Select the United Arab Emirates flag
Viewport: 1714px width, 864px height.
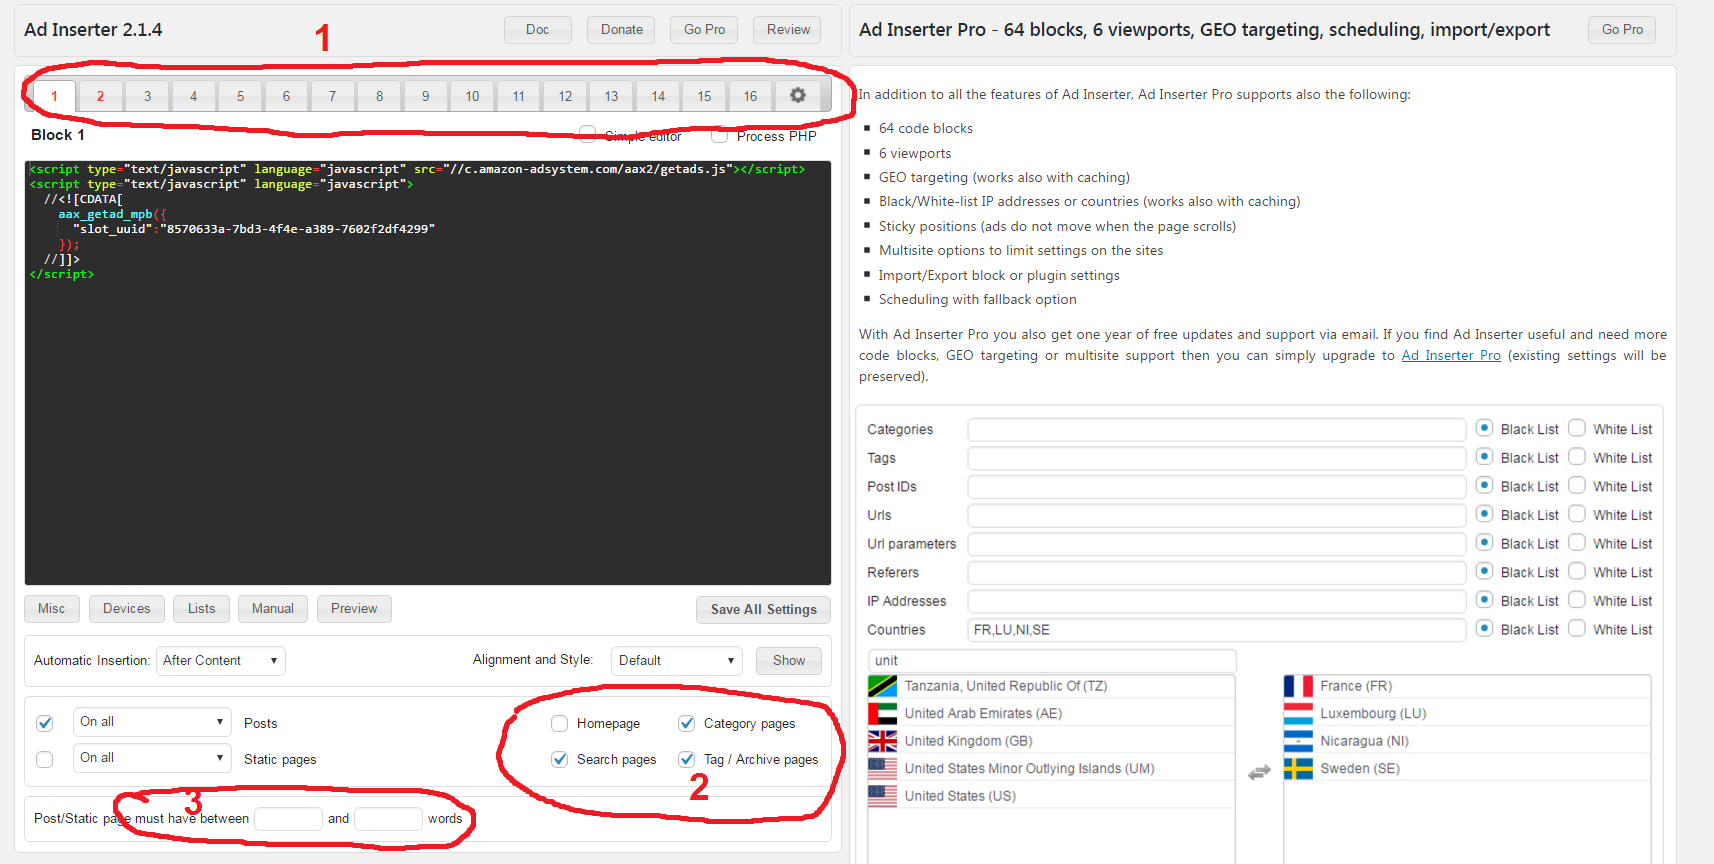882,713
